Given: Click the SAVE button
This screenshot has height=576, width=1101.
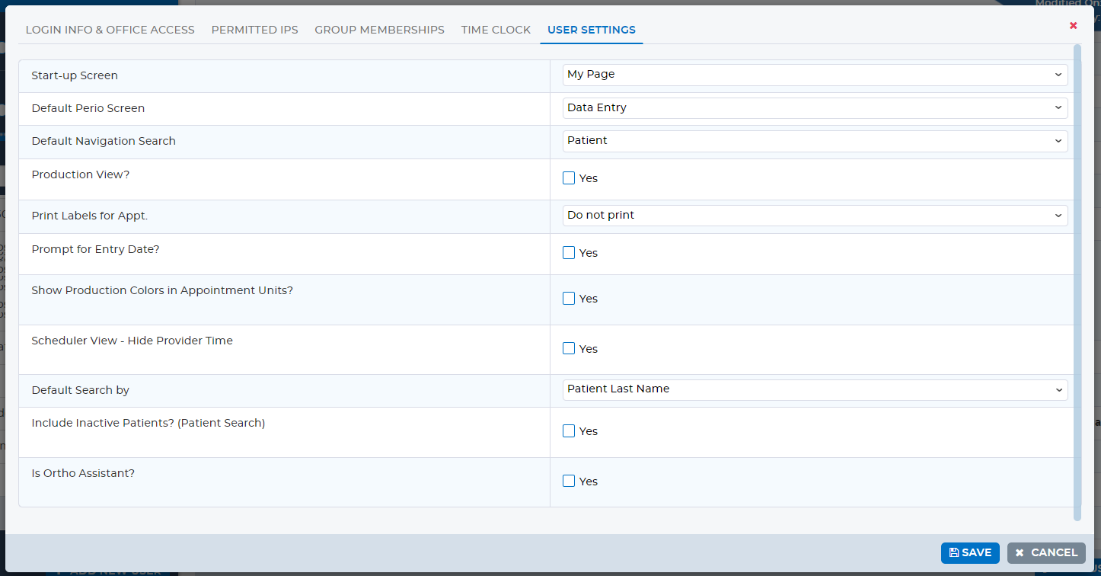Looking at the screenshot, I should click(x=969, y=552).
